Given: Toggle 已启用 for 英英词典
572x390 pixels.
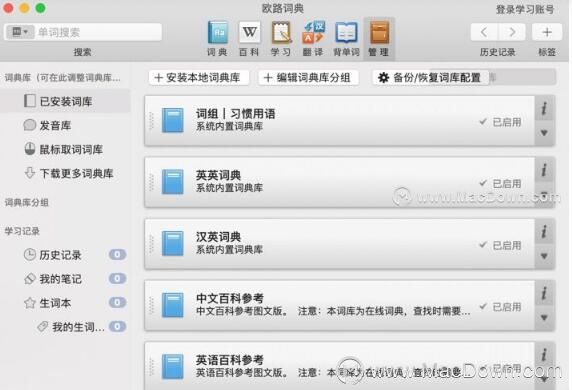Looking at the screenshot, I should pos(500,183).
